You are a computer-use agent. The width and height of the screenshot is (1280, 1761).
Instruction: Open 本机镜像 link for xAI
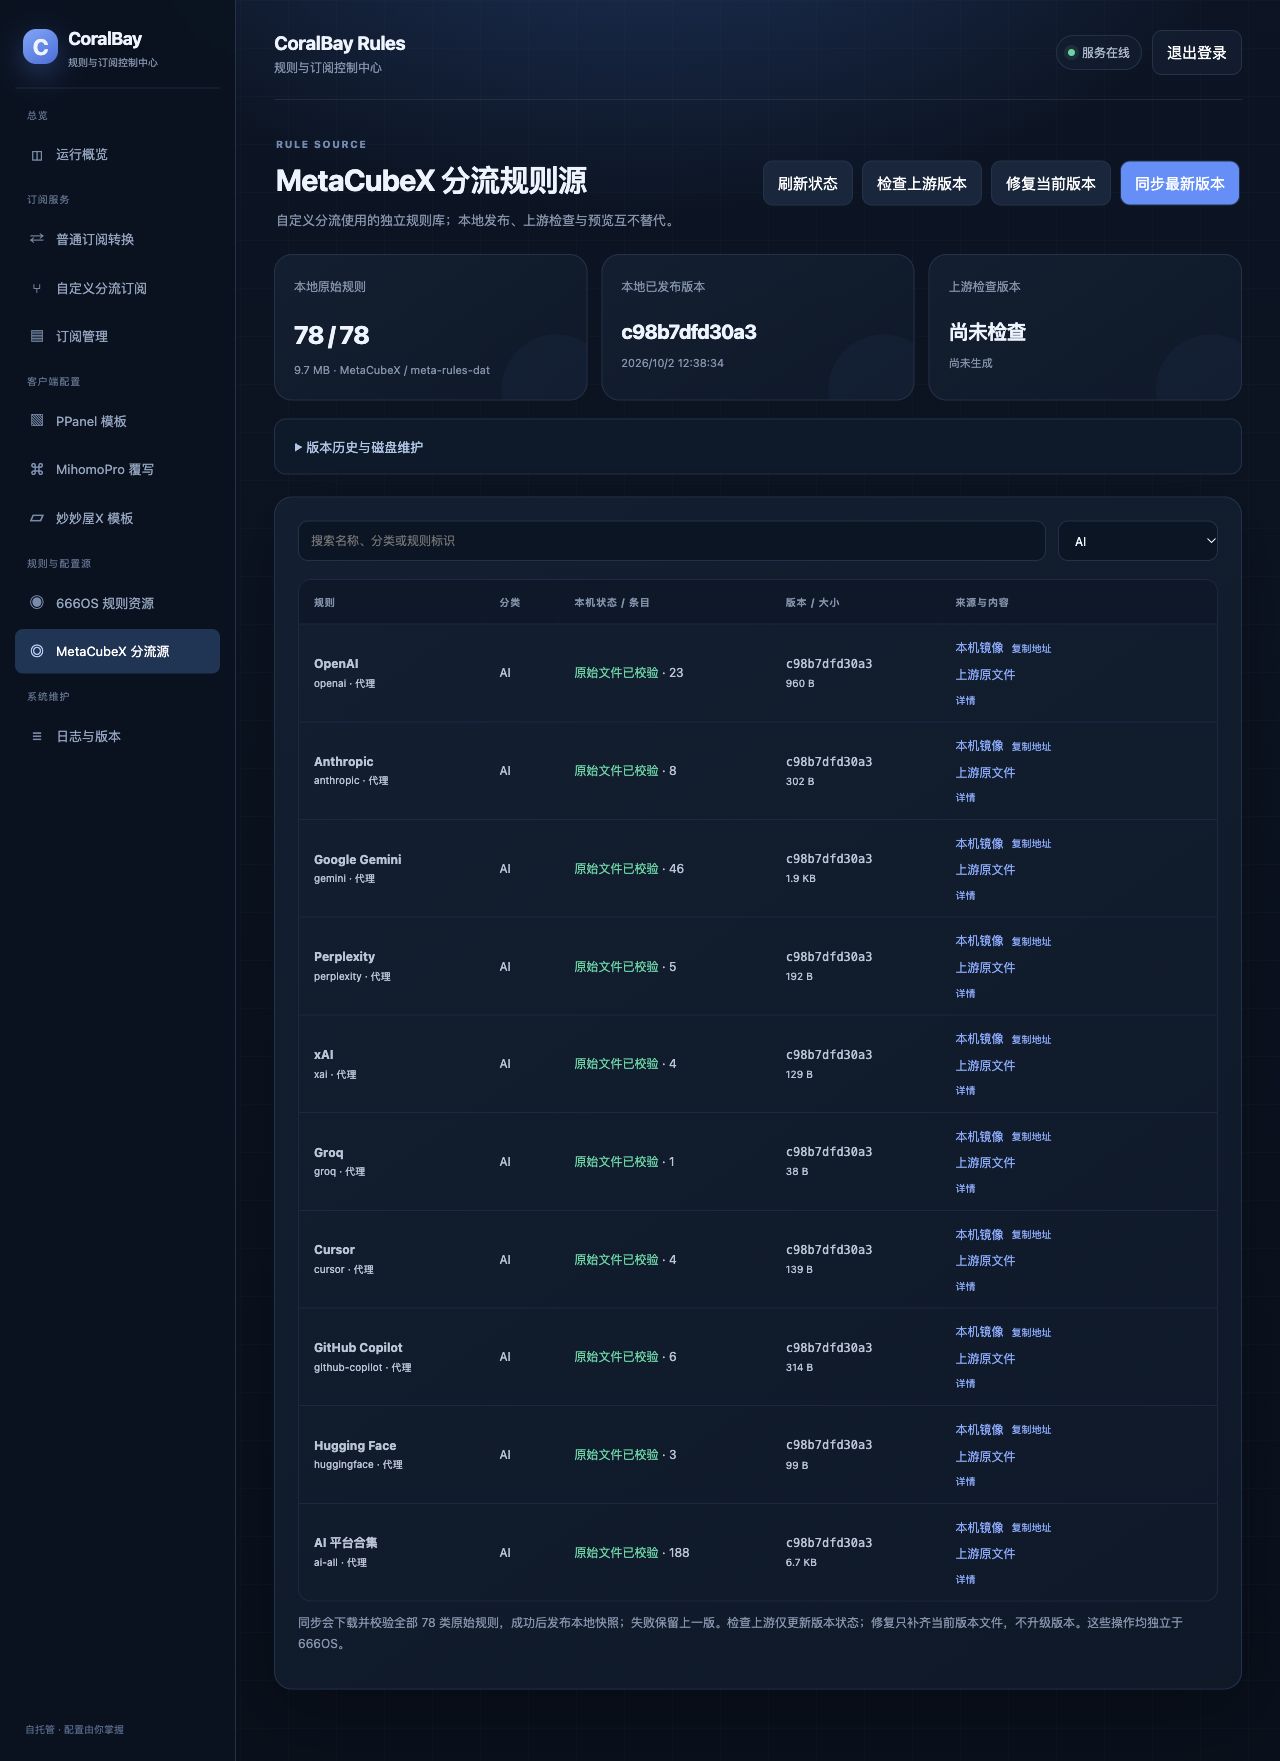point(979,1039)
